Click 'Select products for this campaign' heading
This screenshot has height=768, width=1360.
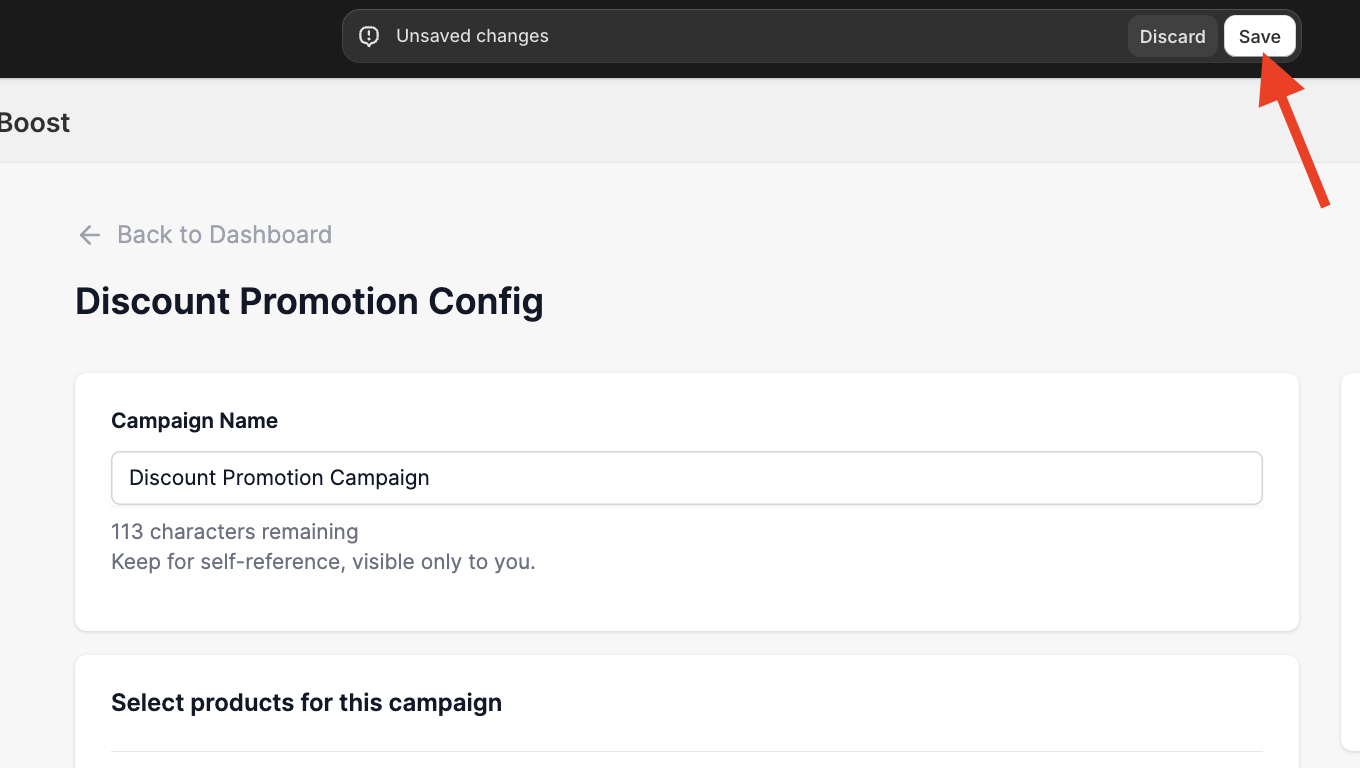pos(306,703)
